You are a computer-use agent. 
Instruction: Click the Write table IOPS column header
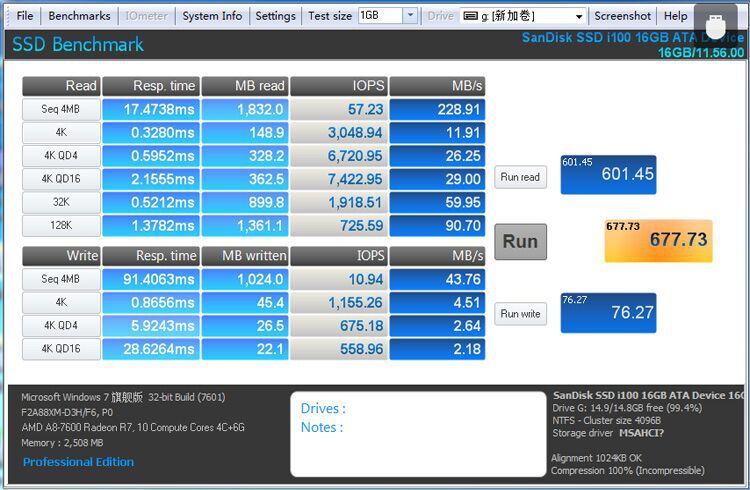pos(339,256)
